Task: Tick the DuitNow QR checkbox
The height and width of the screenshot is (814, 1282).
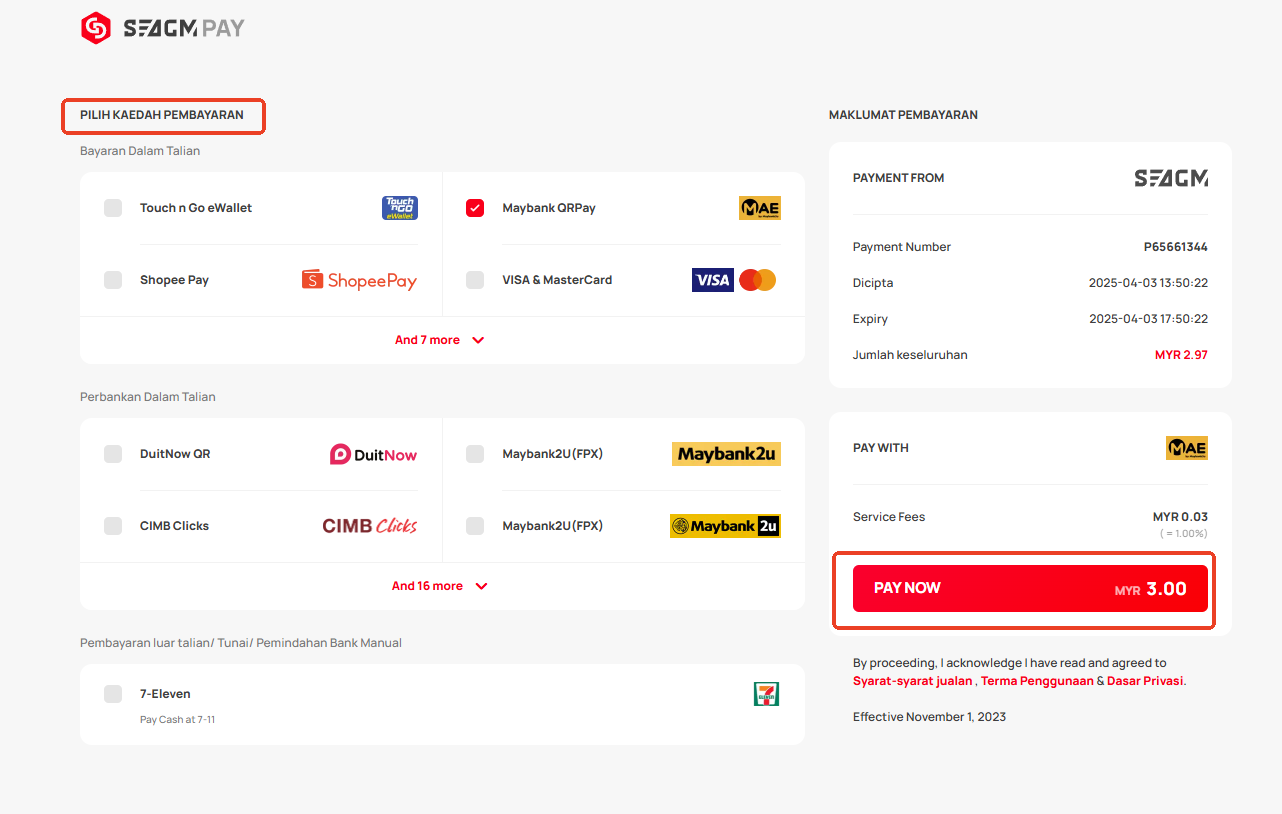Action: pos(113,454)
